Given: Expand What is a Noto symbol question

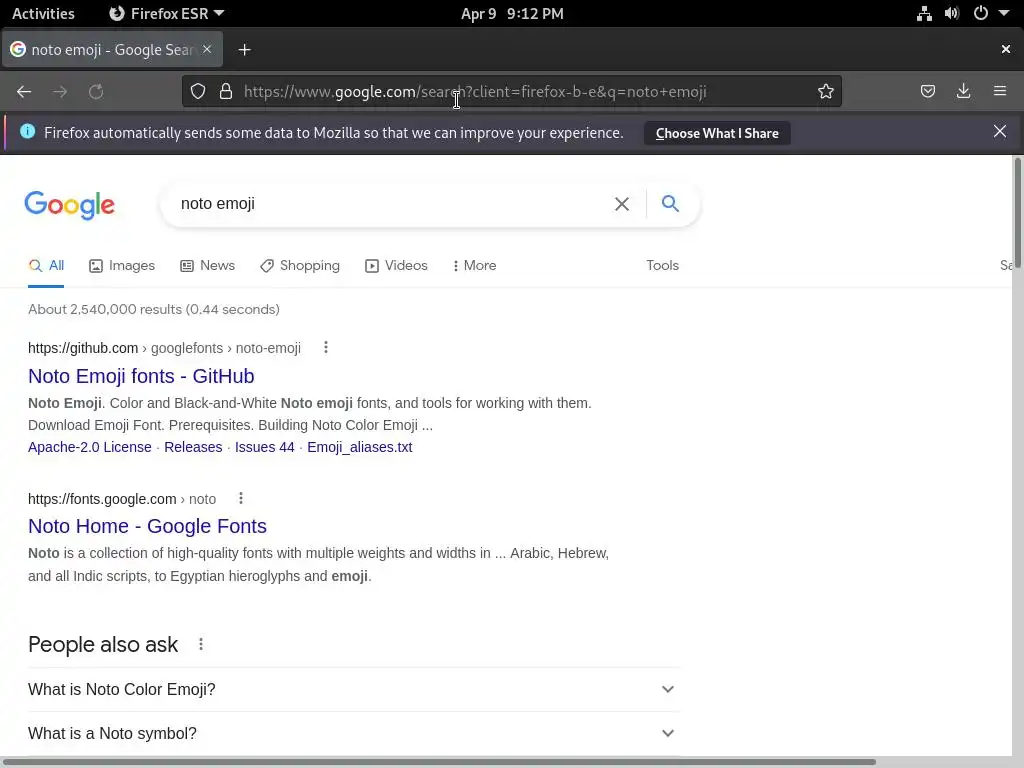Looking at the screenshot, I should [x=353, y=733].
